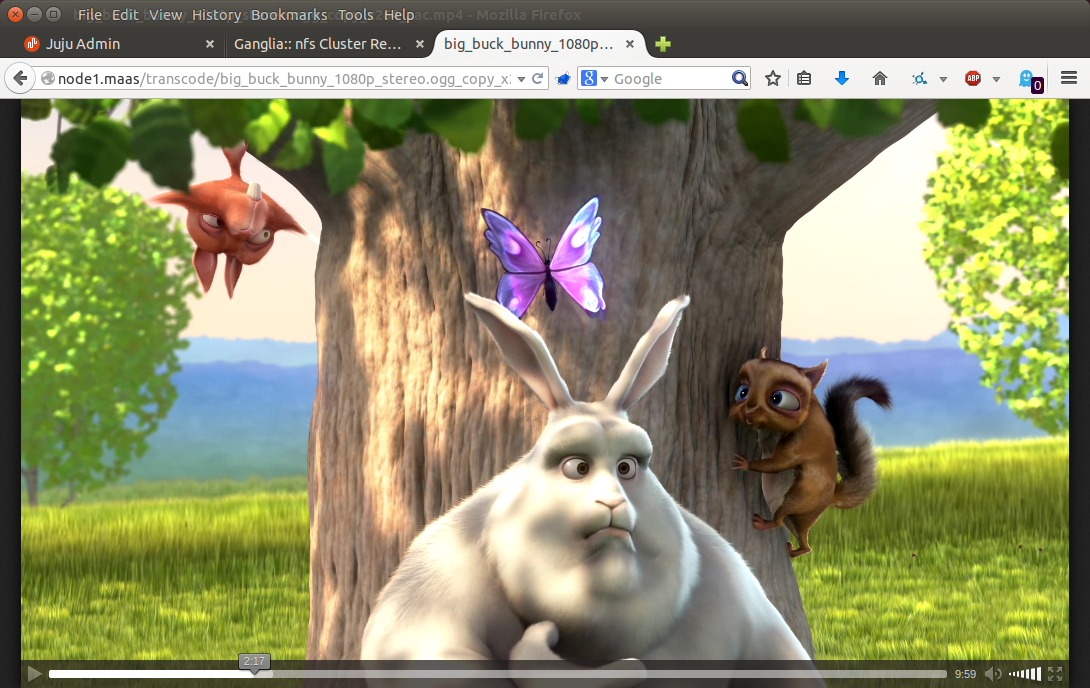The height and width of the screenshot is (688, 1090).
Task: Seek on the video progress bar
Action: (498, 673)
